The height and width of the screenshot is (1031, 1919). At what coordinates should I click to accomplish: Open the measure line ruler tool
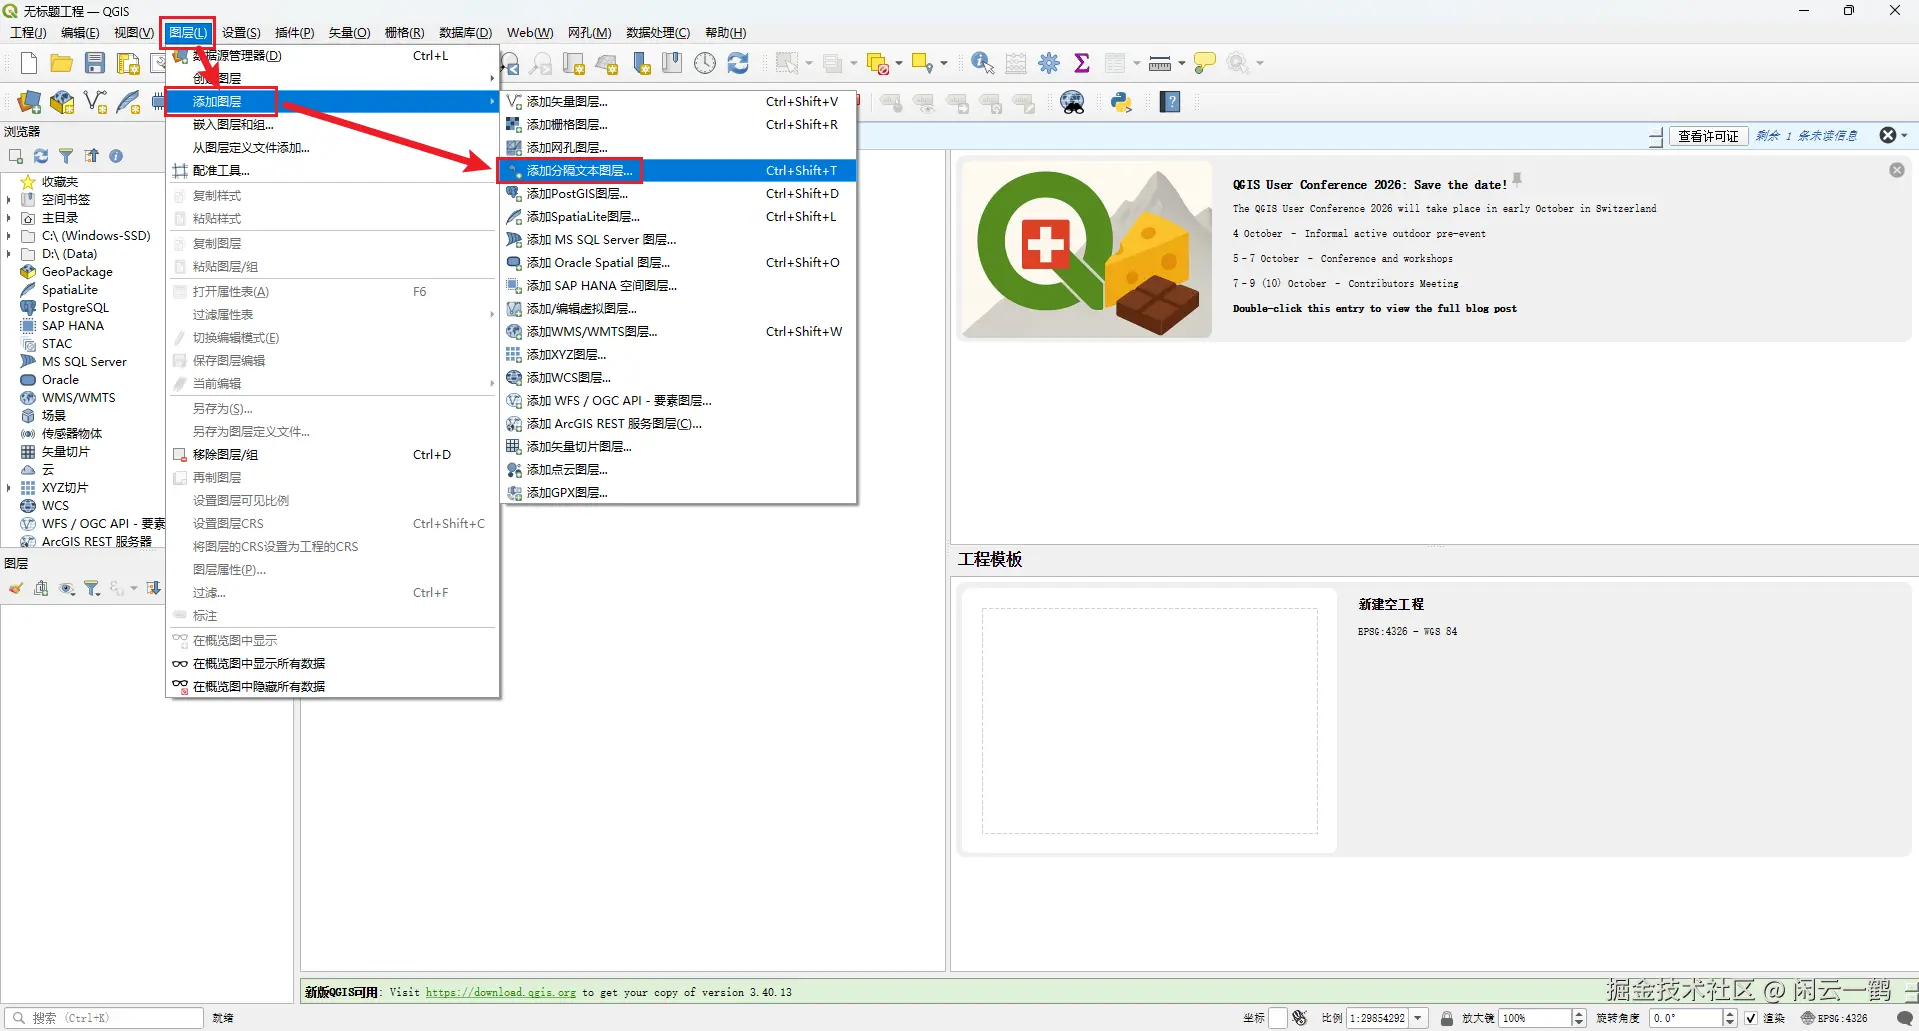tap(1160, 64)
